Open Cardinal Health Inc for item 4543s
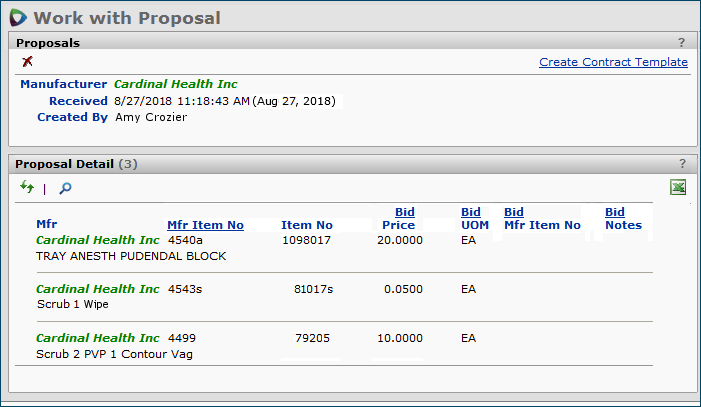This screenshot has height=407, width=701. point(97,289)
